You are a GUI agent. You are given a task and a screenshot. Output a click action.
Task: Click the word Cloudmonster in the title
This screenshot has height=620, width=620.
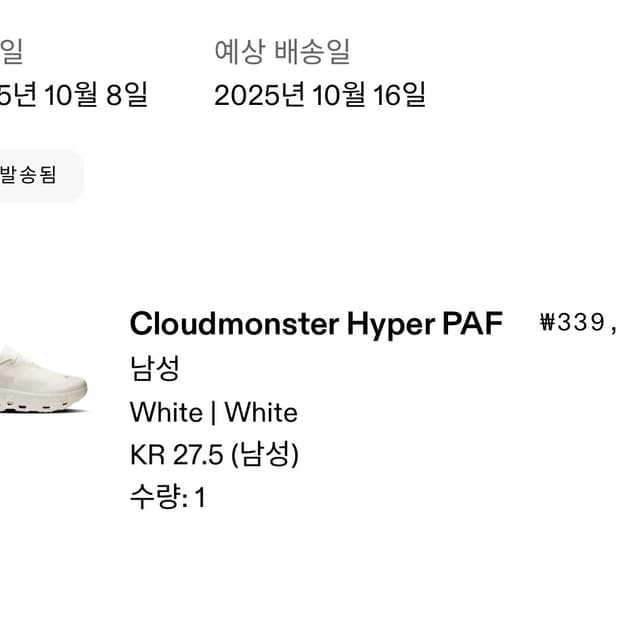(234, 324)
